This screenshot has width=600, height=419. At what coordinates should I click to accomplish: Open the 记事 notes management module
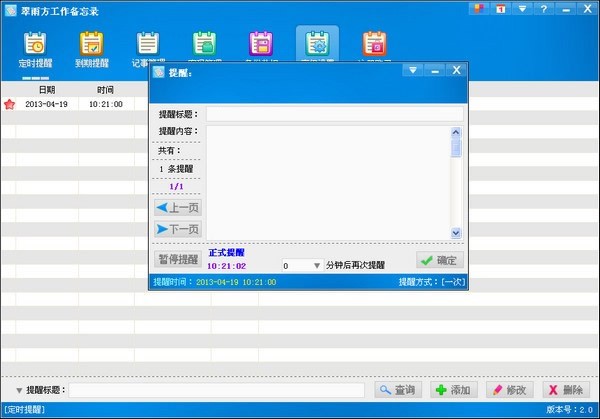point(148,50)
